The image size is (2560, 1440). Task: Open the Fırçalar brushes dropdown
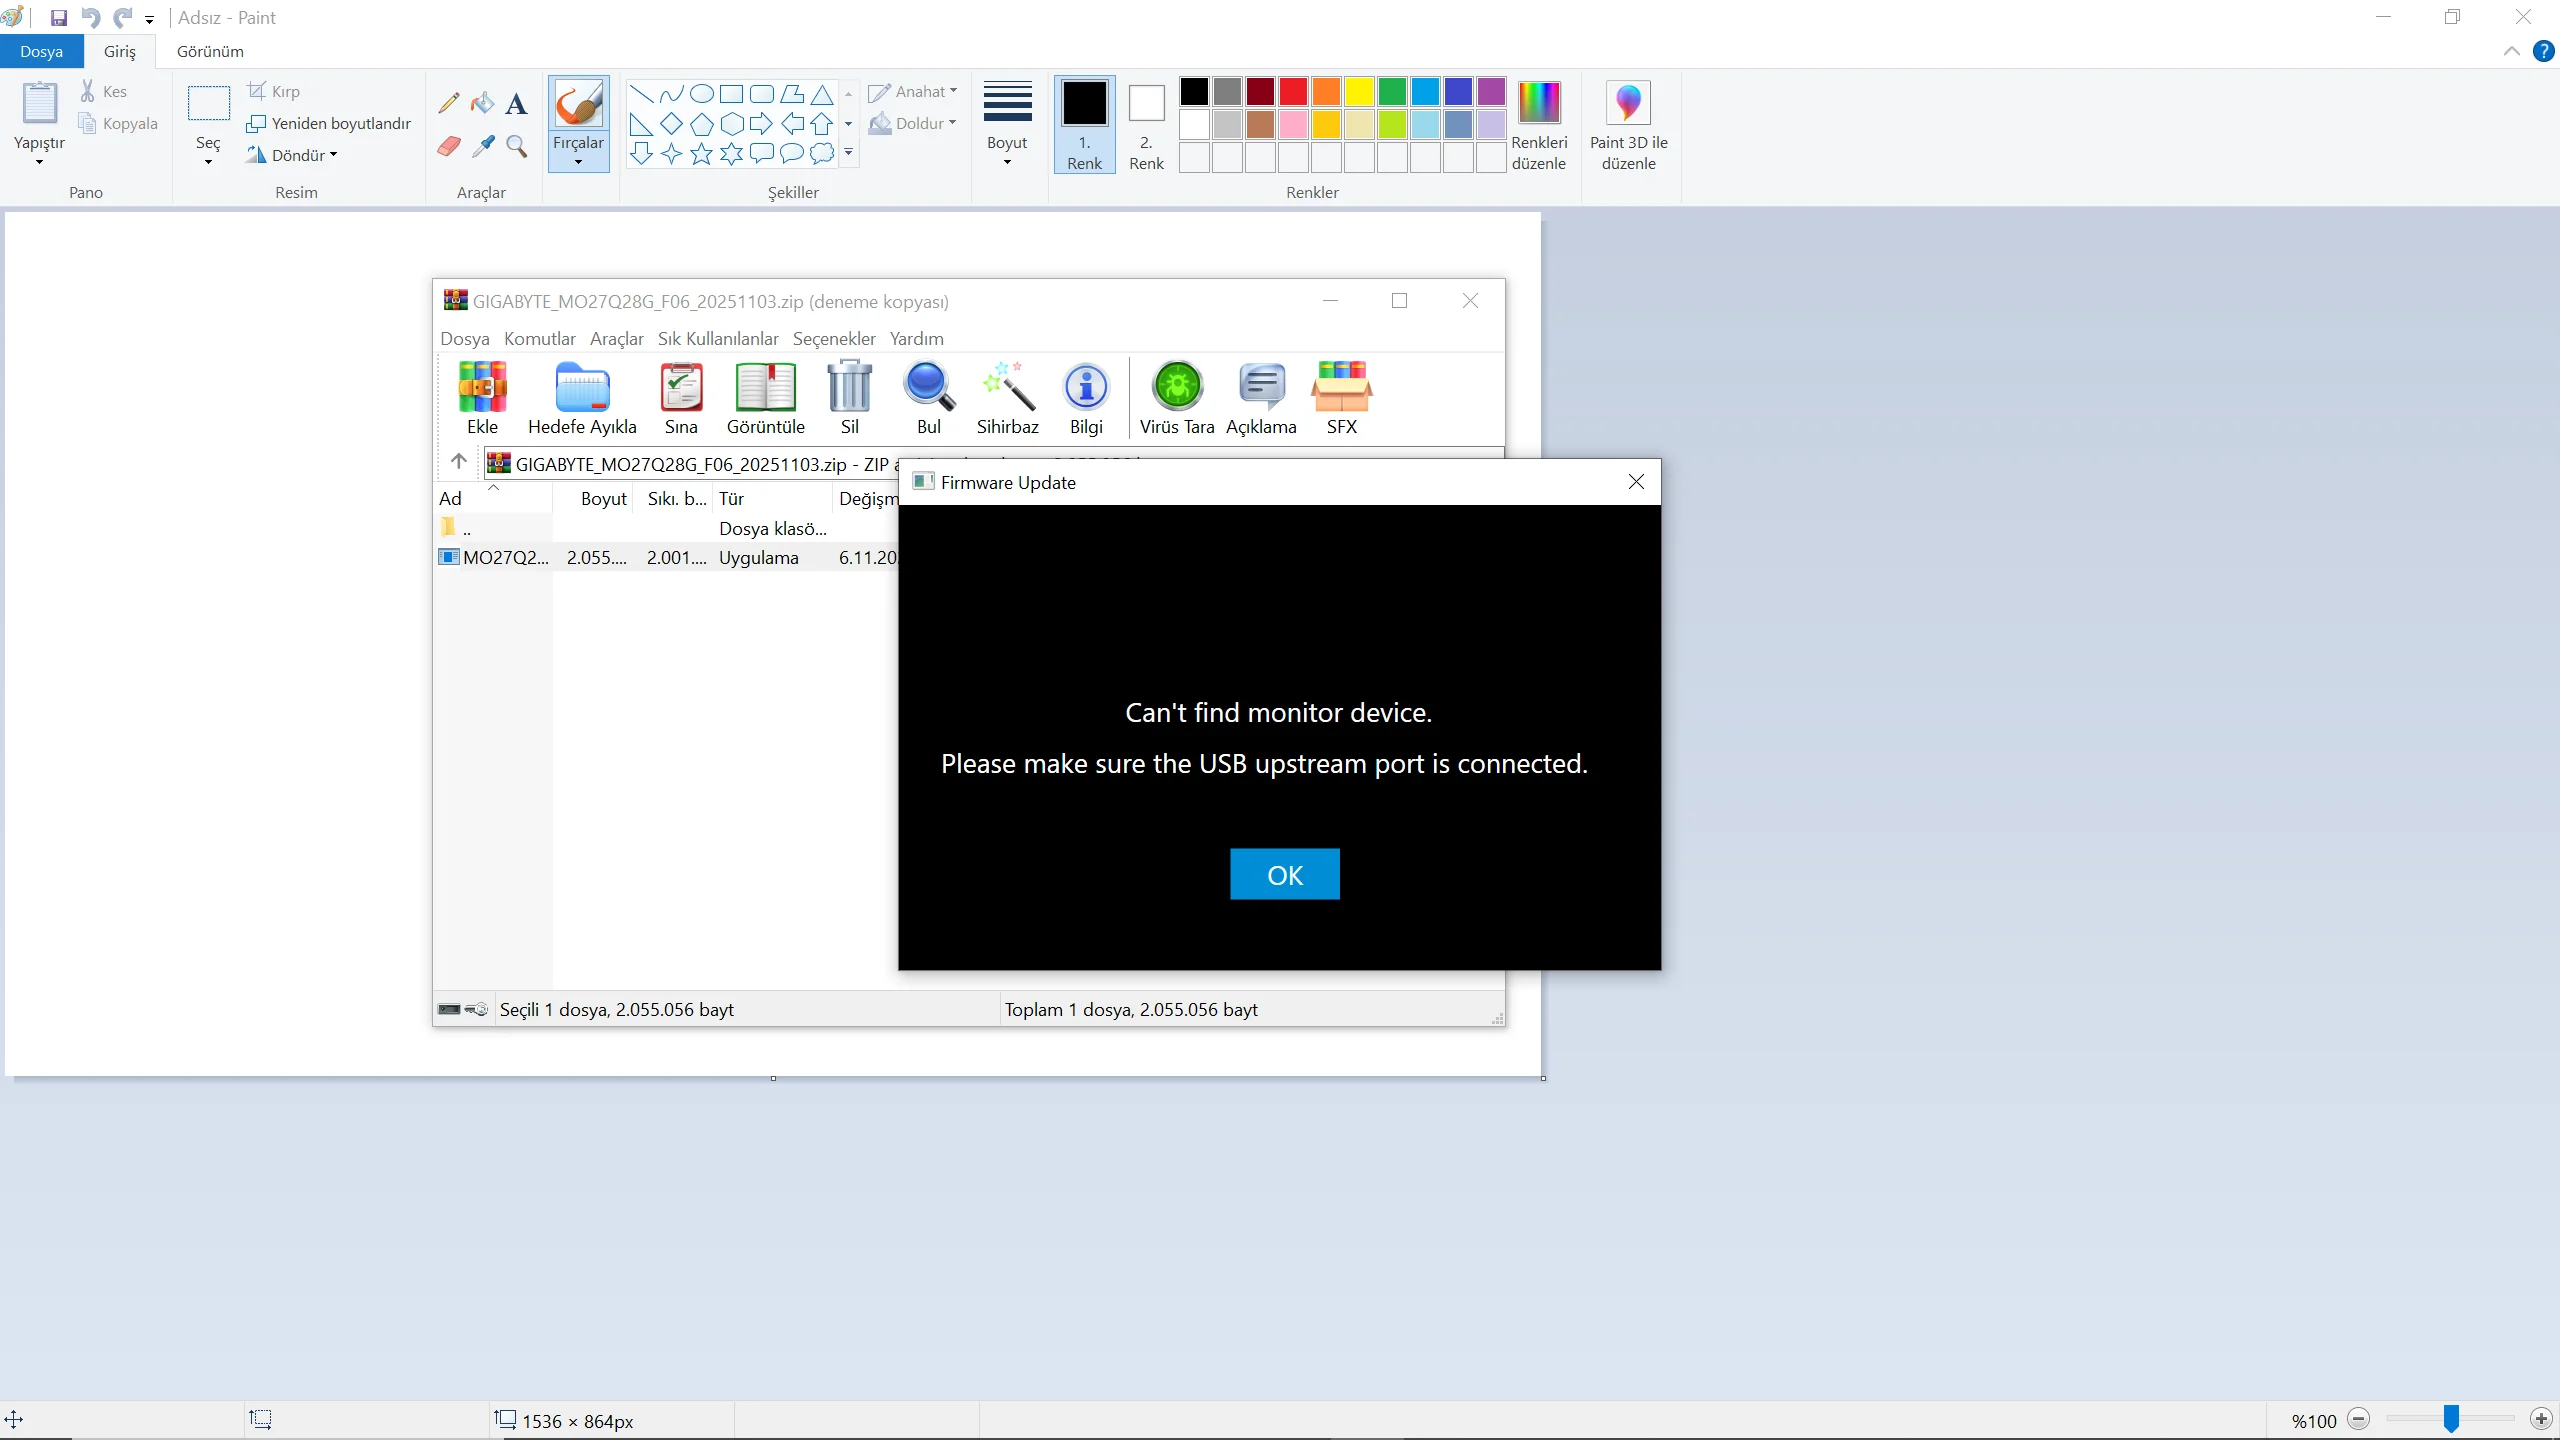click(578, 152)
